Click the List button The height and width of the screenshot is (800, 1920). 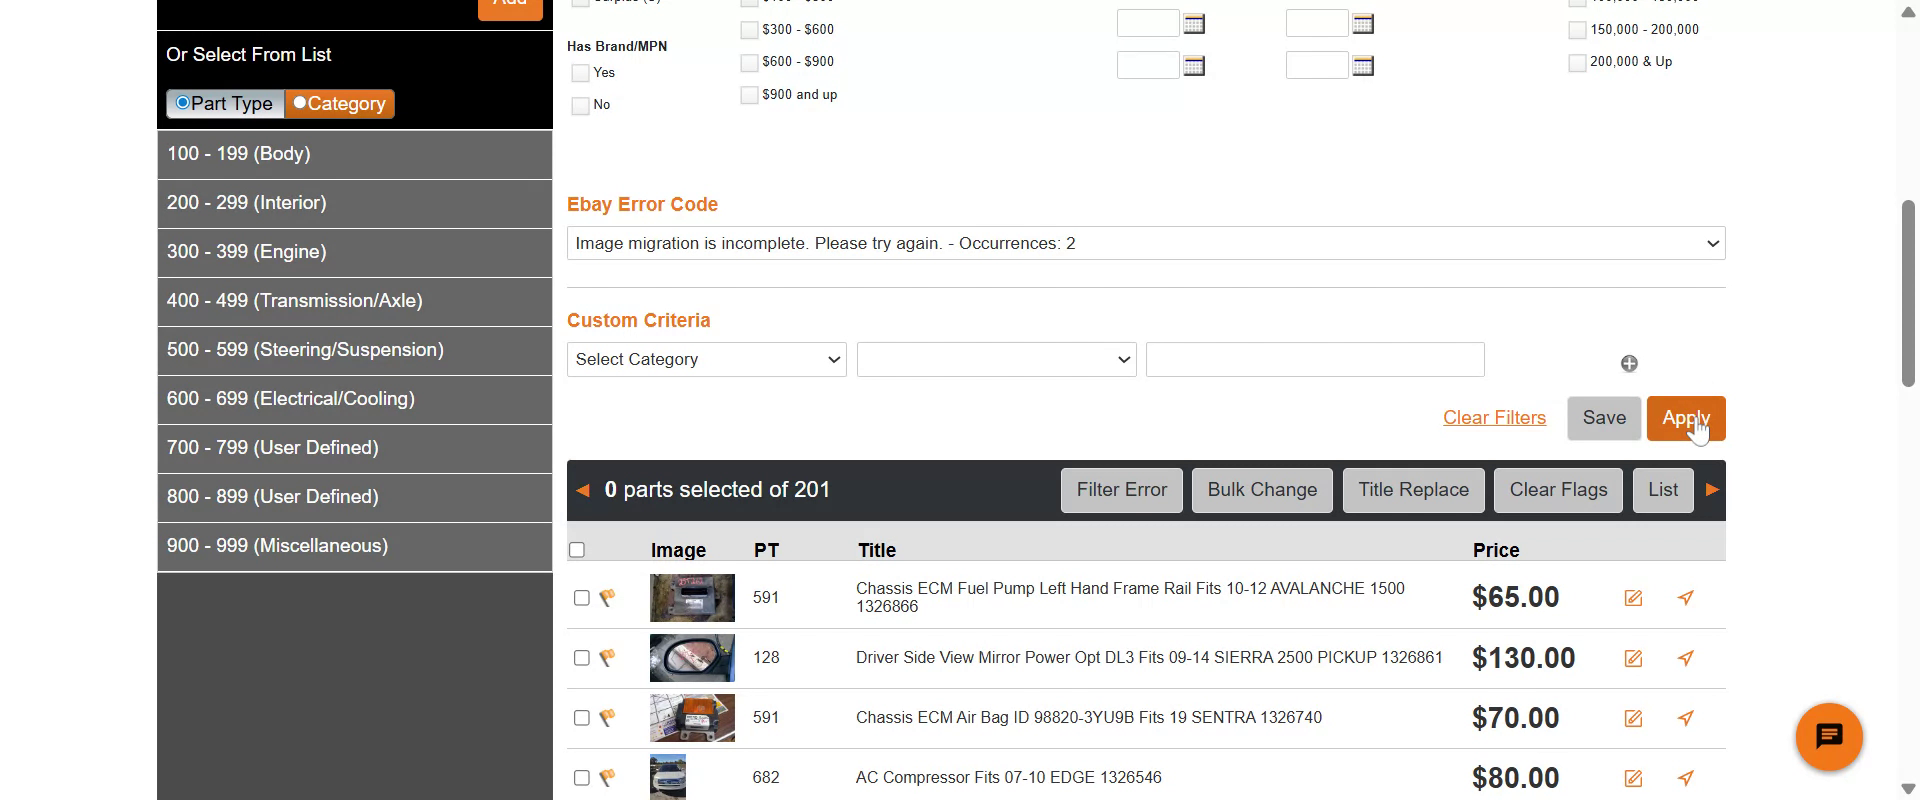[1663, 490]
